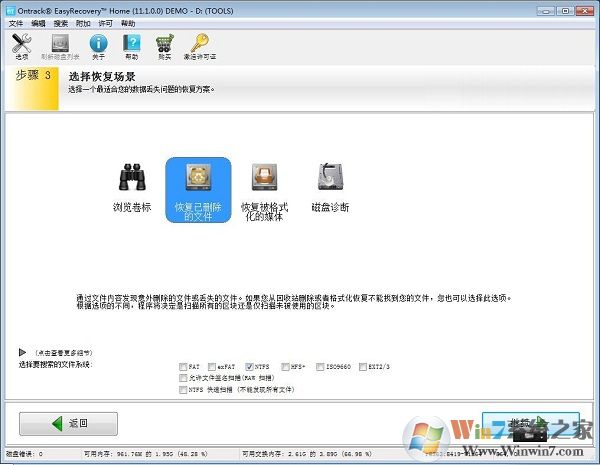Image resolution: width=600 pixels, height=465 pixels.
Task: Click the 返回 back button
Action: (x=68, y=423)
